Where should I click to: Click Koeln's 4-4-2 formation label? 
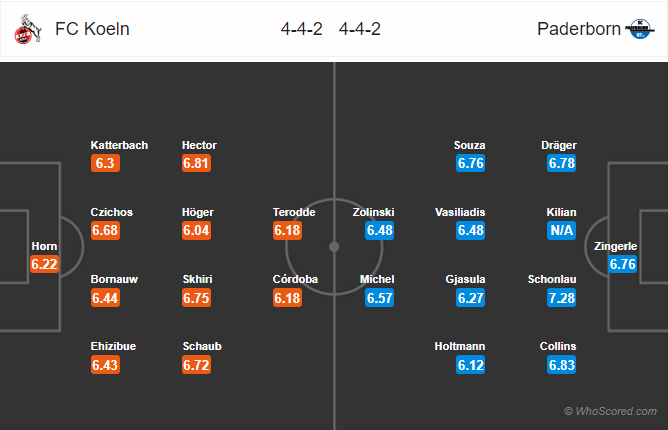click(x=301, y=29)
